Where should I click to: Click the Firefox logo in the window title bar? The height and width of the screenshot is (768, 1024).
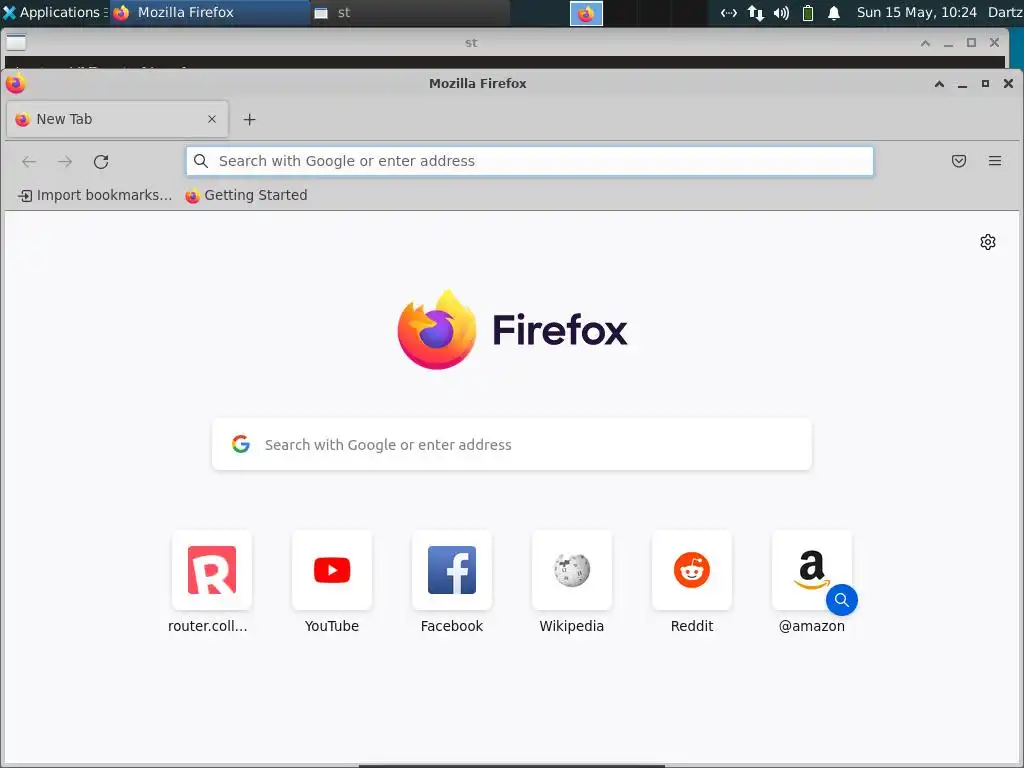click(x=16, y=84)
